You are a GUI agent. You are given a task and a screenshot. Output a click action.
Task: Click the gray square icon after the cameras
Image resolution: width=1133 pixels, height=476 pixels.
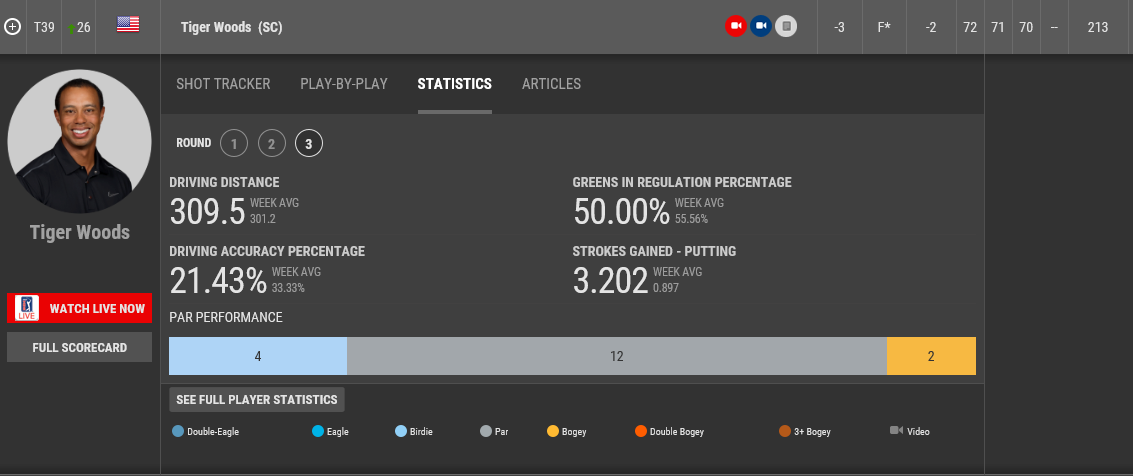tap(786, 27)
